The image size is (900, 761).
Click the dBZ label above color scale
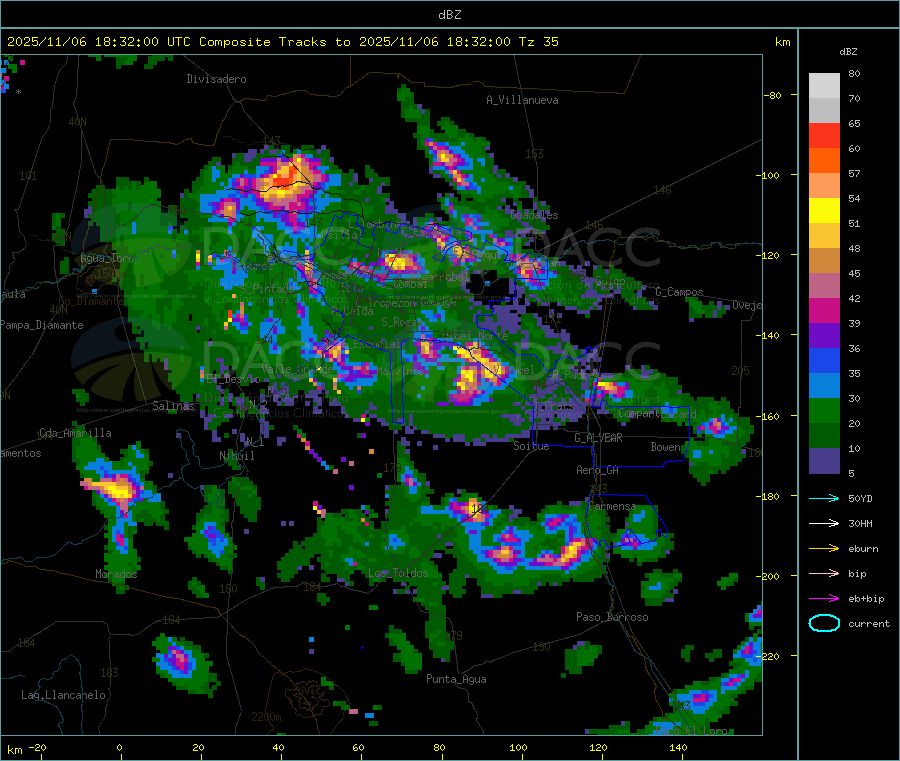pos(848,52)
